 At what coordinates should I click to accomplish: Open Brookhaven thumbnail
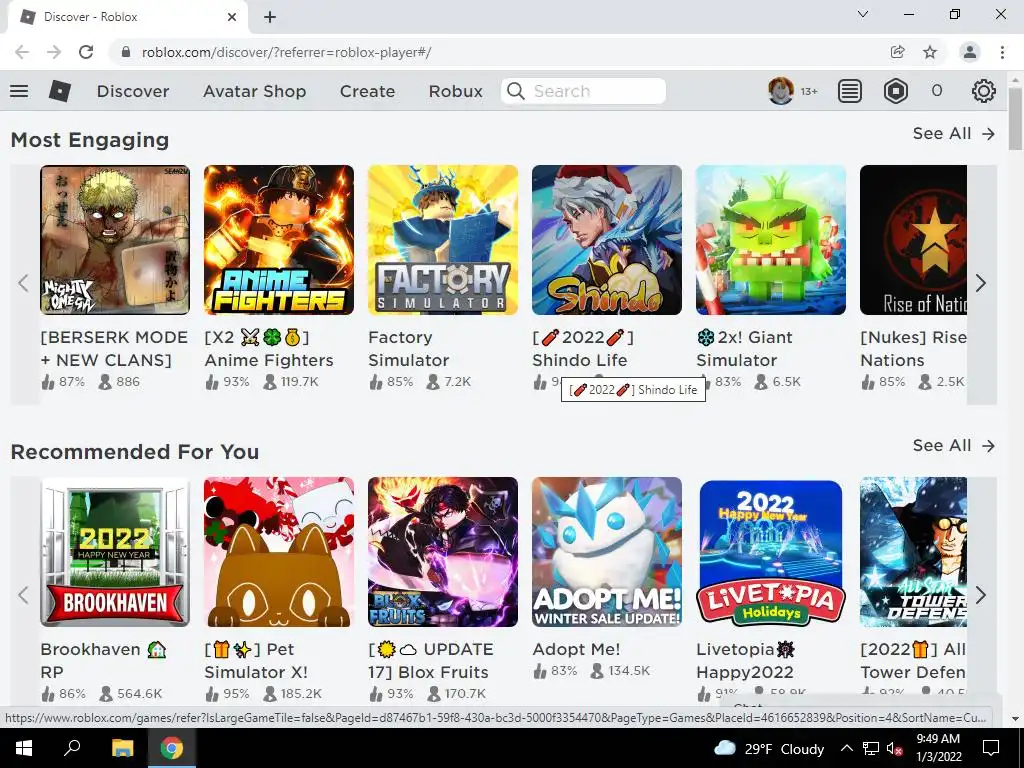(115, 552)
